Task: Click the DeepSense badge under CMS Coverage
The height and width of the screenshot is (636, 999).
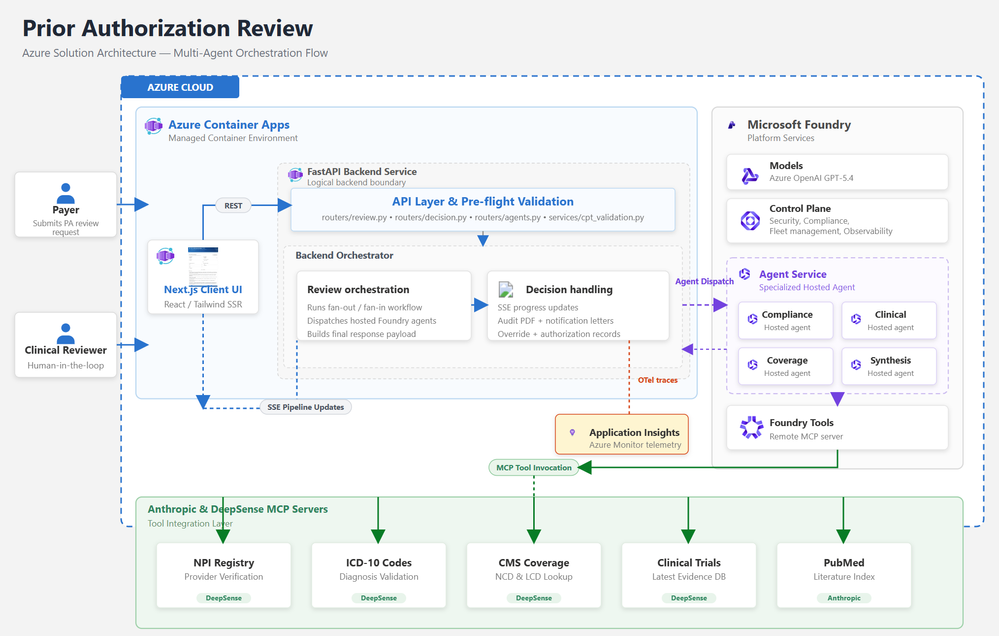Action: 534,598
